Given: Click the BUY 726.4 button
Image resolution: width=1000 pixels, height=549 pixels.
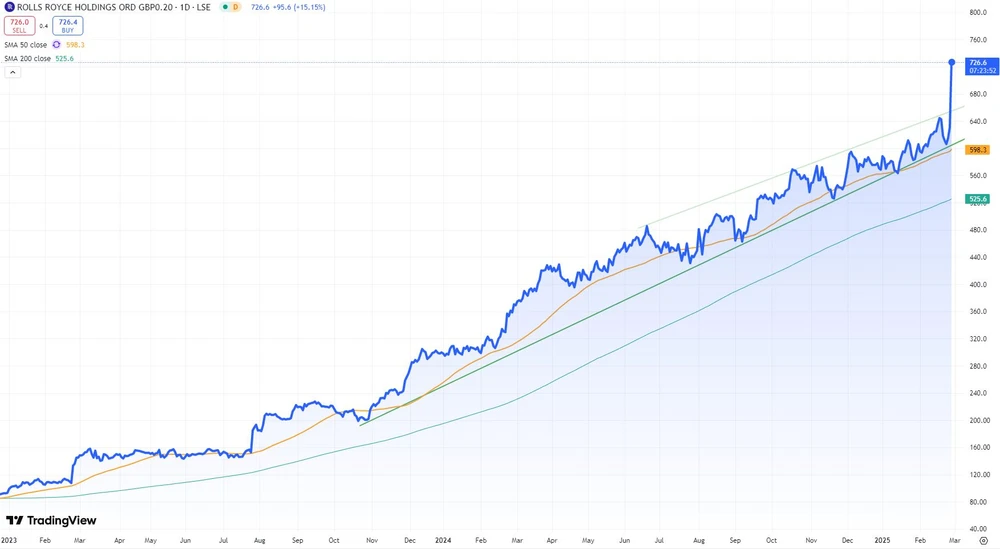Looking at the screenshot, I should 68,25.
